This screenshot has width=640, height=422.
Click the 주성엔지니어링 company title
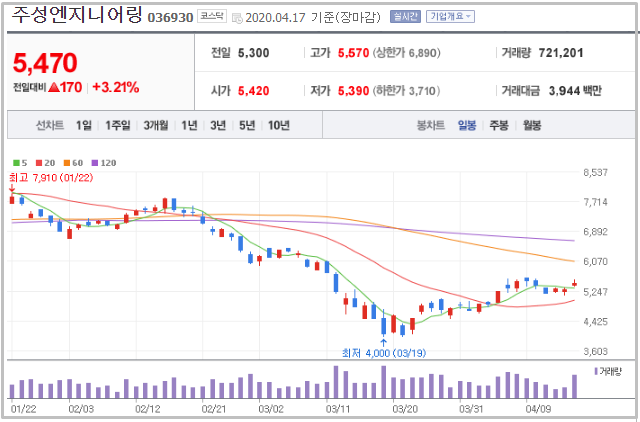pyautogui.click(x=77, y=14)
